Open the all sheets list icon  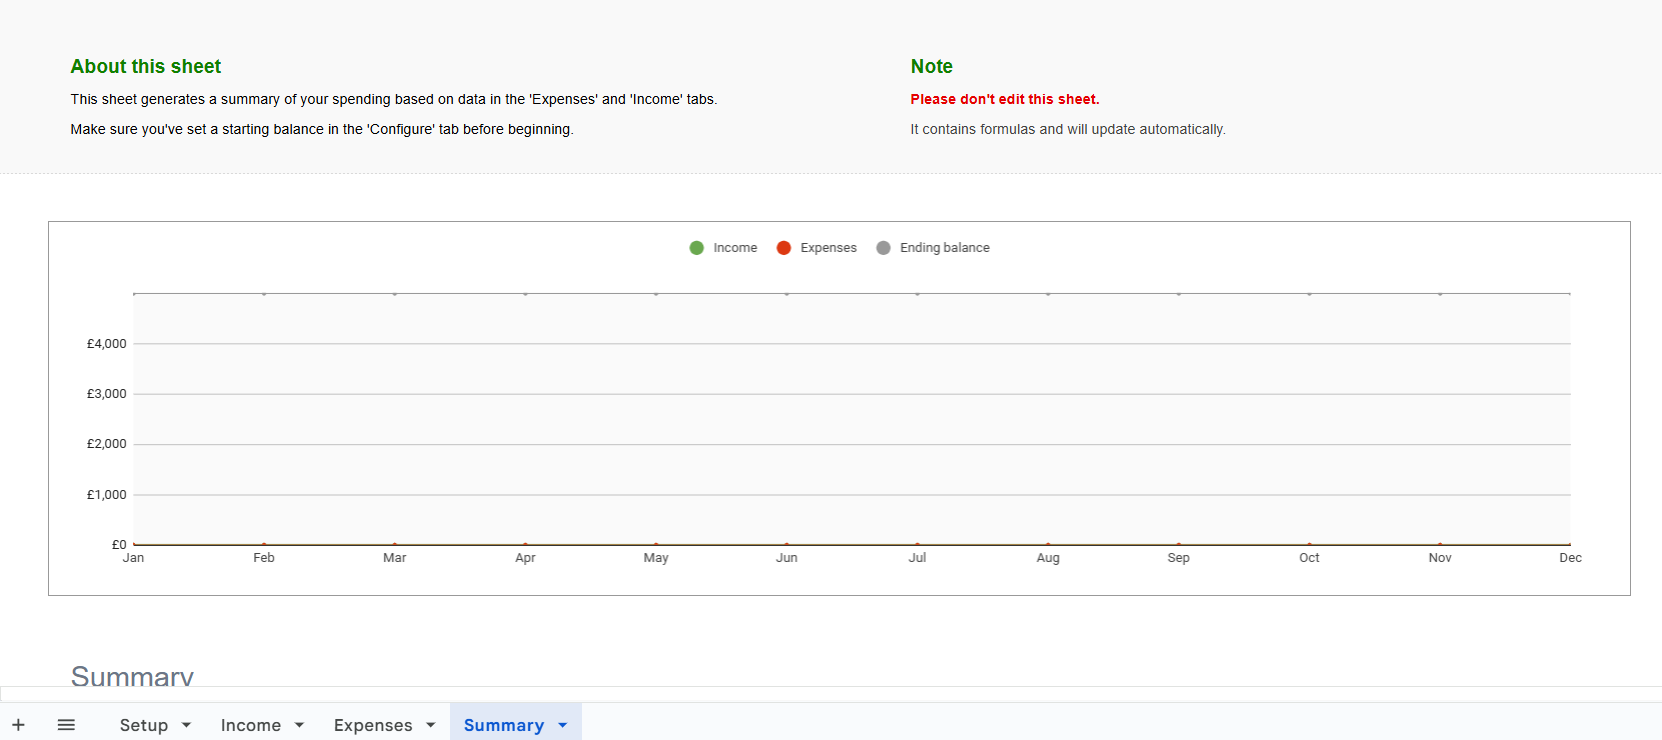66,725
